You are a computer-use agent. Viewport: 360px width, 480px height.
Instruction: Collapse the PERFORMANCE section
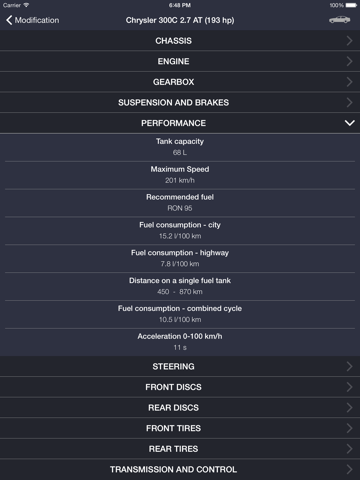pos(180,123)
